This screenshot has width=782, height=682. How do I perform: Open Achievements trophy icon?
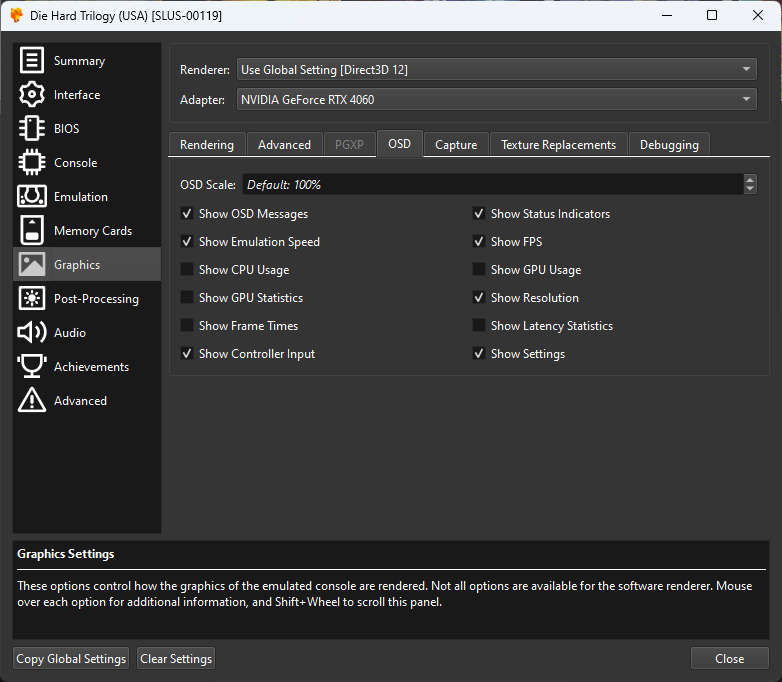point(32,366)
